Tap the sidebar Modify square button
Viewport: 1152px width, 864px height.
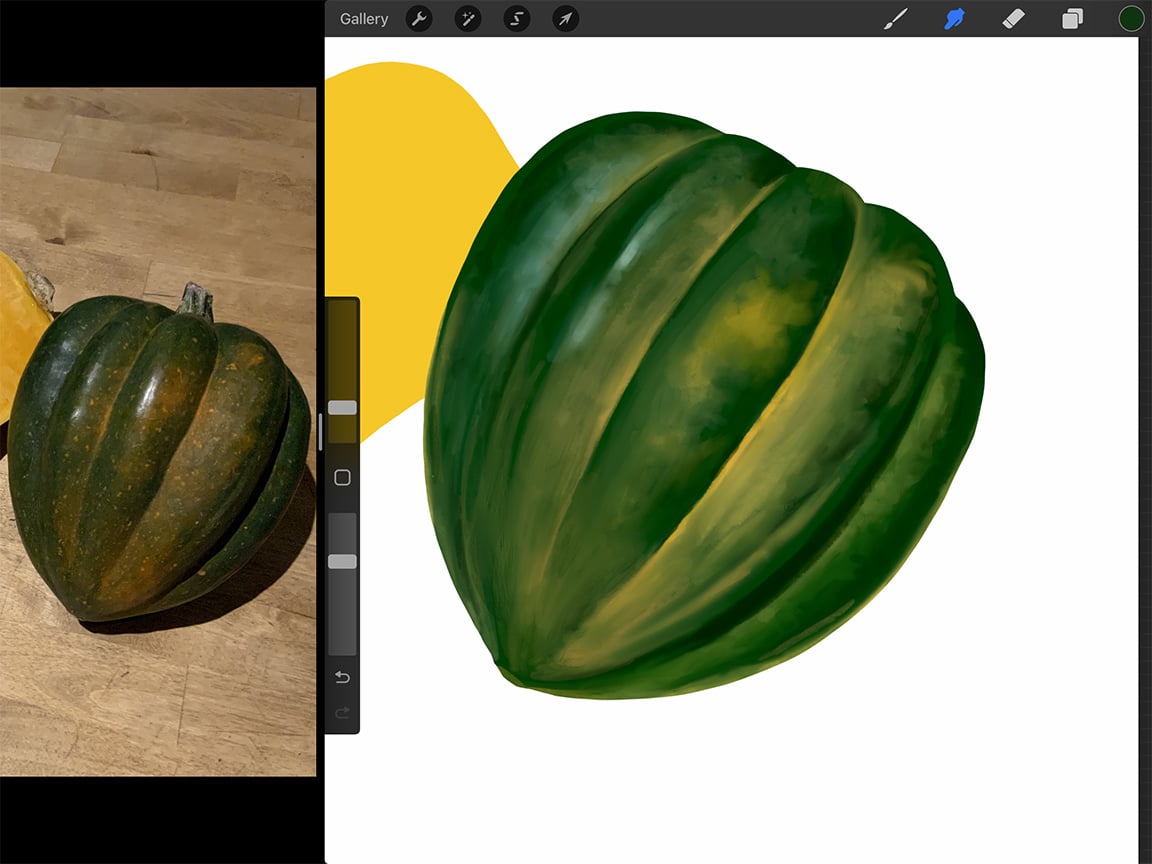coord(342,477)
